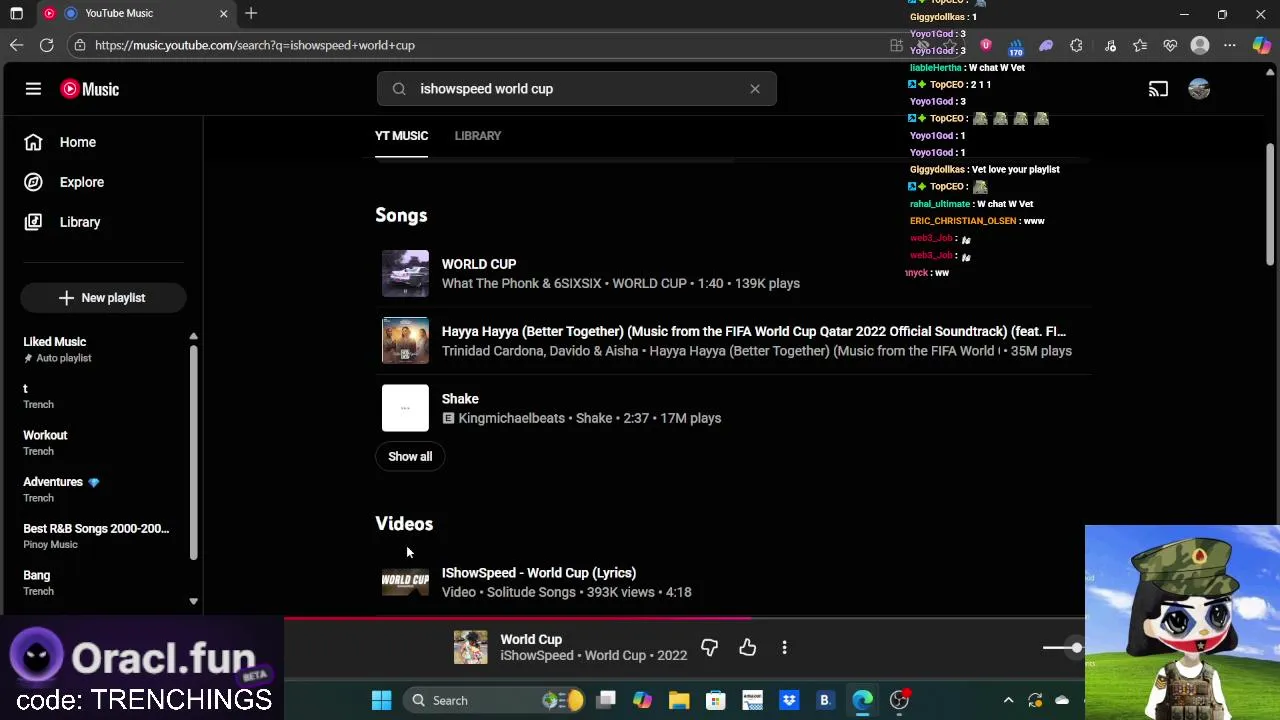Viewport: 1280px width, 720px height.
Task: Open the tab actions menu icon
Action: click(16, 13)
